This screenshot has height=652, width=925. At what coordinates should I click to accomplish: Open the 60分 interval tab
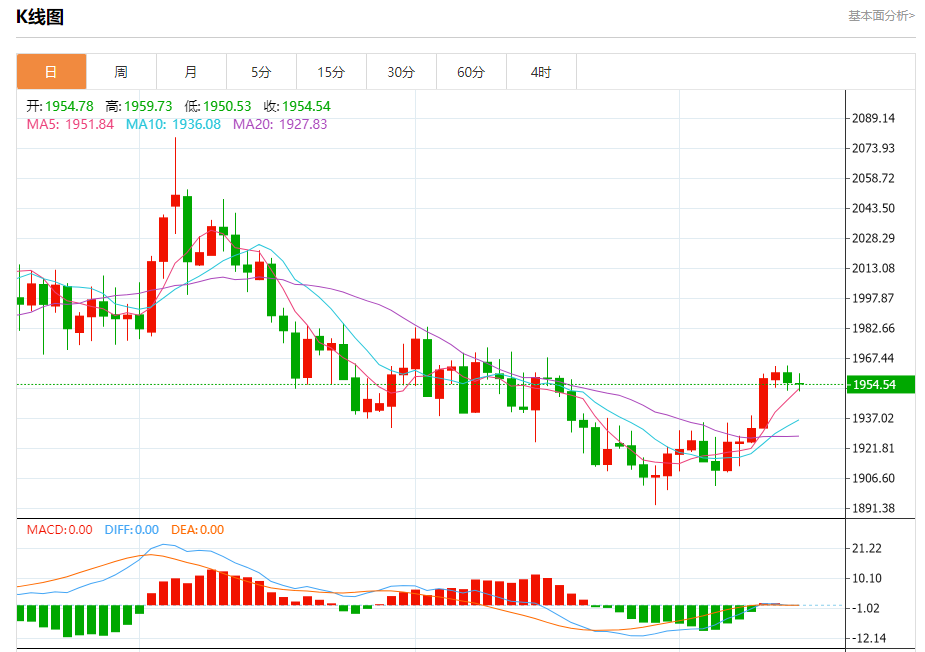point(471,72)
